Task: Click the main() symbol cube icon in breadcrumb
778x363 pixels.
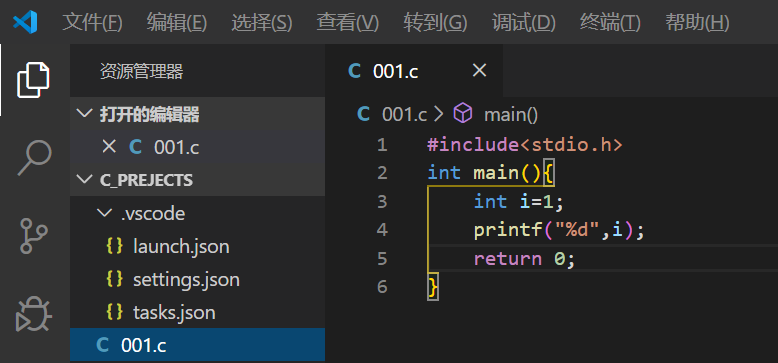Action: click(463, 114)
